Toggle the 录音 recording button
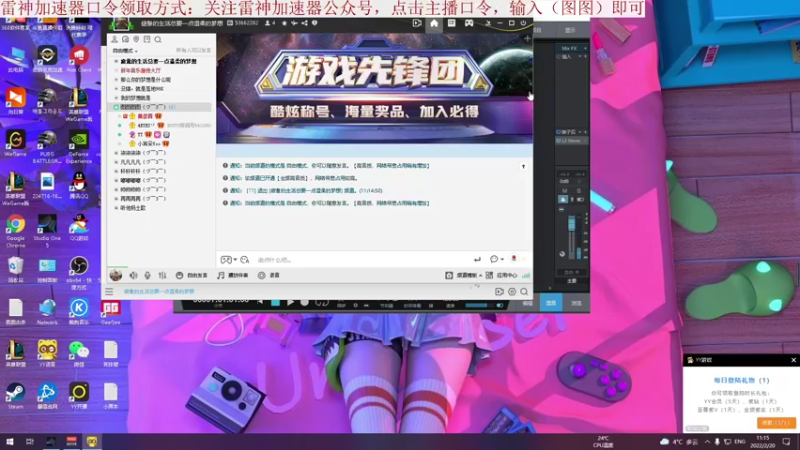Image resolution: width=800 pixels, height=450 pixels. coord(269,276)
